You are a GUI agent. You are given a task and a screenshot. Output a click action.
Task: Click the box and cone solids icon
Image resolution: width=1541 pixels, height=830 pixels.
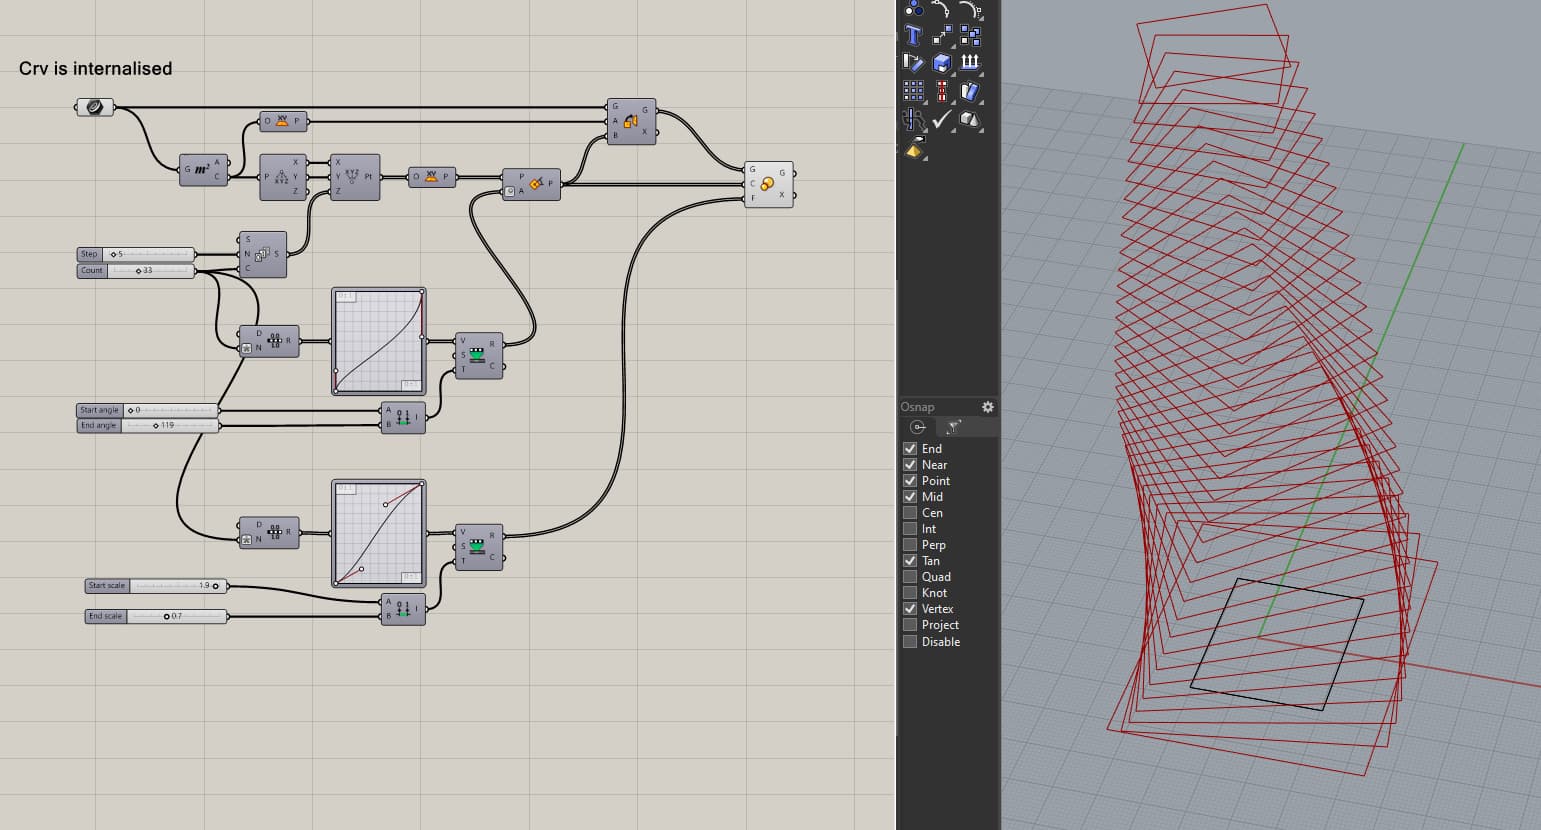point(969,119)
